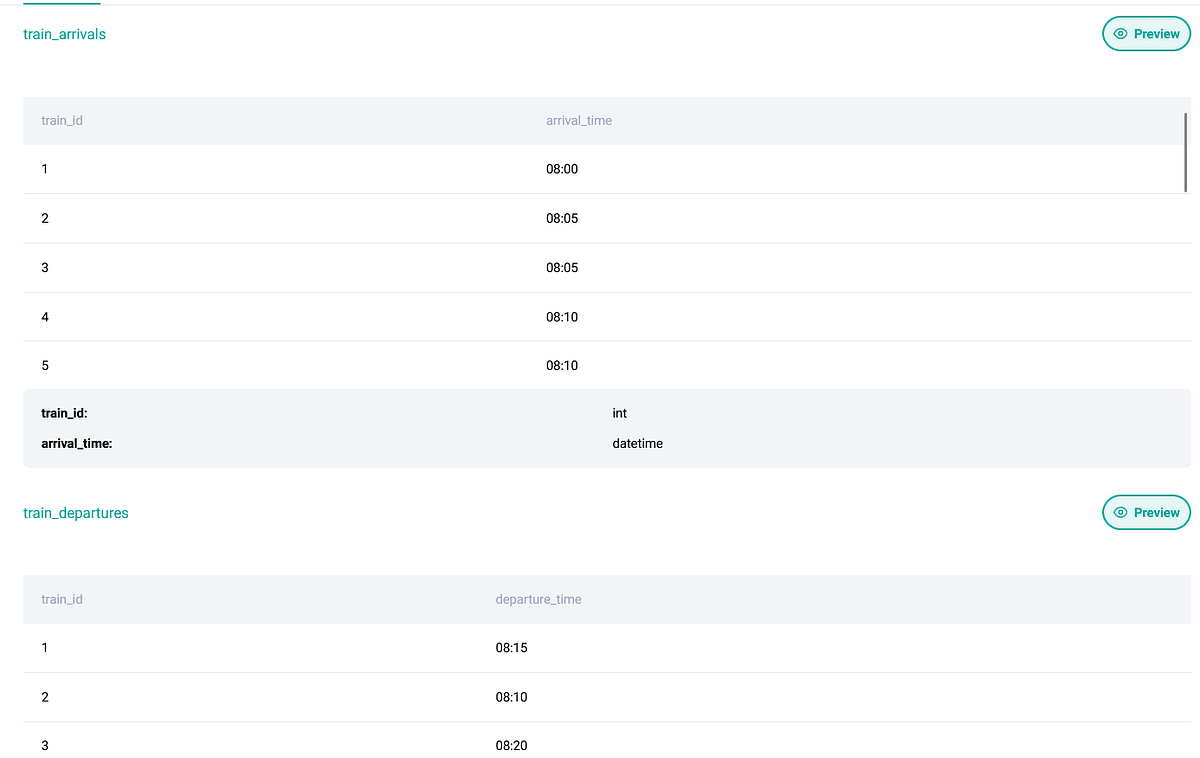Click the 'datetime' data type value

tap(638, 443)
